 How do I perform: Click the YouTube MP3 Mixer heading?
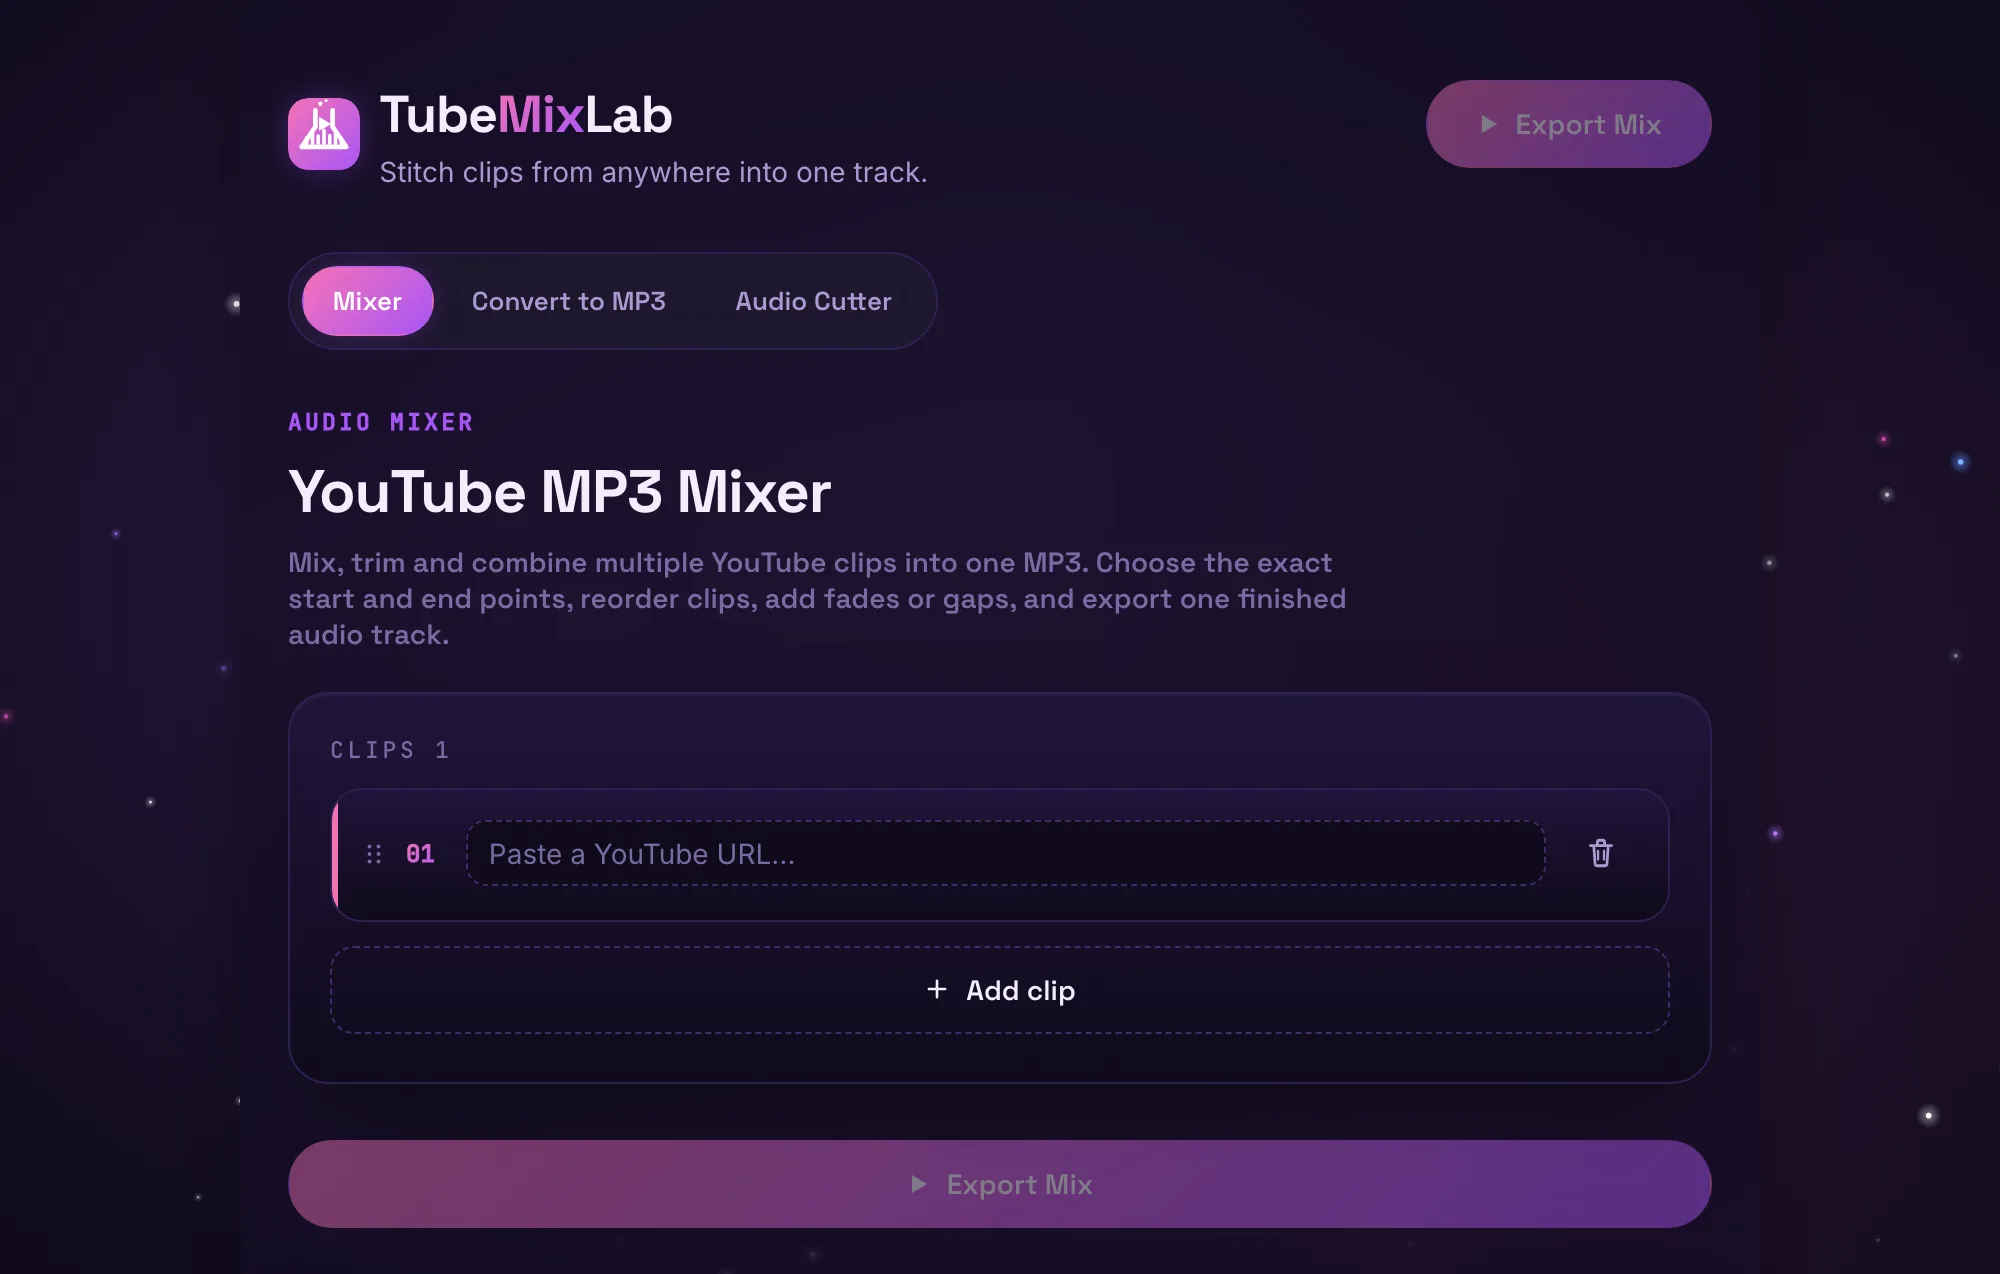coord(559,492)
